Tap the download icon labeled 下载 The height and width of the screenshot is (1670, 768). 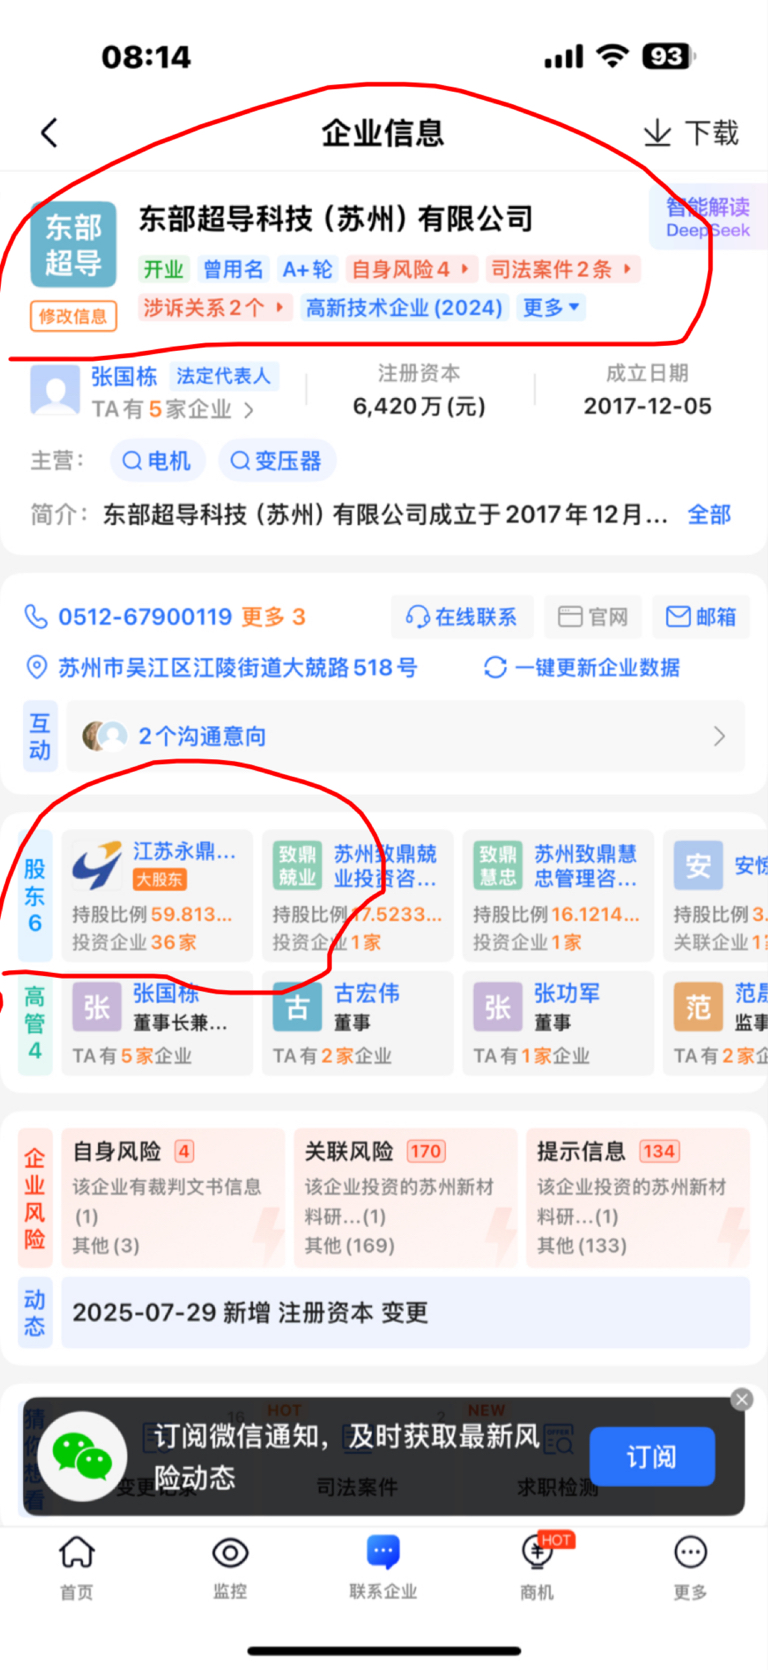[690, 133]
